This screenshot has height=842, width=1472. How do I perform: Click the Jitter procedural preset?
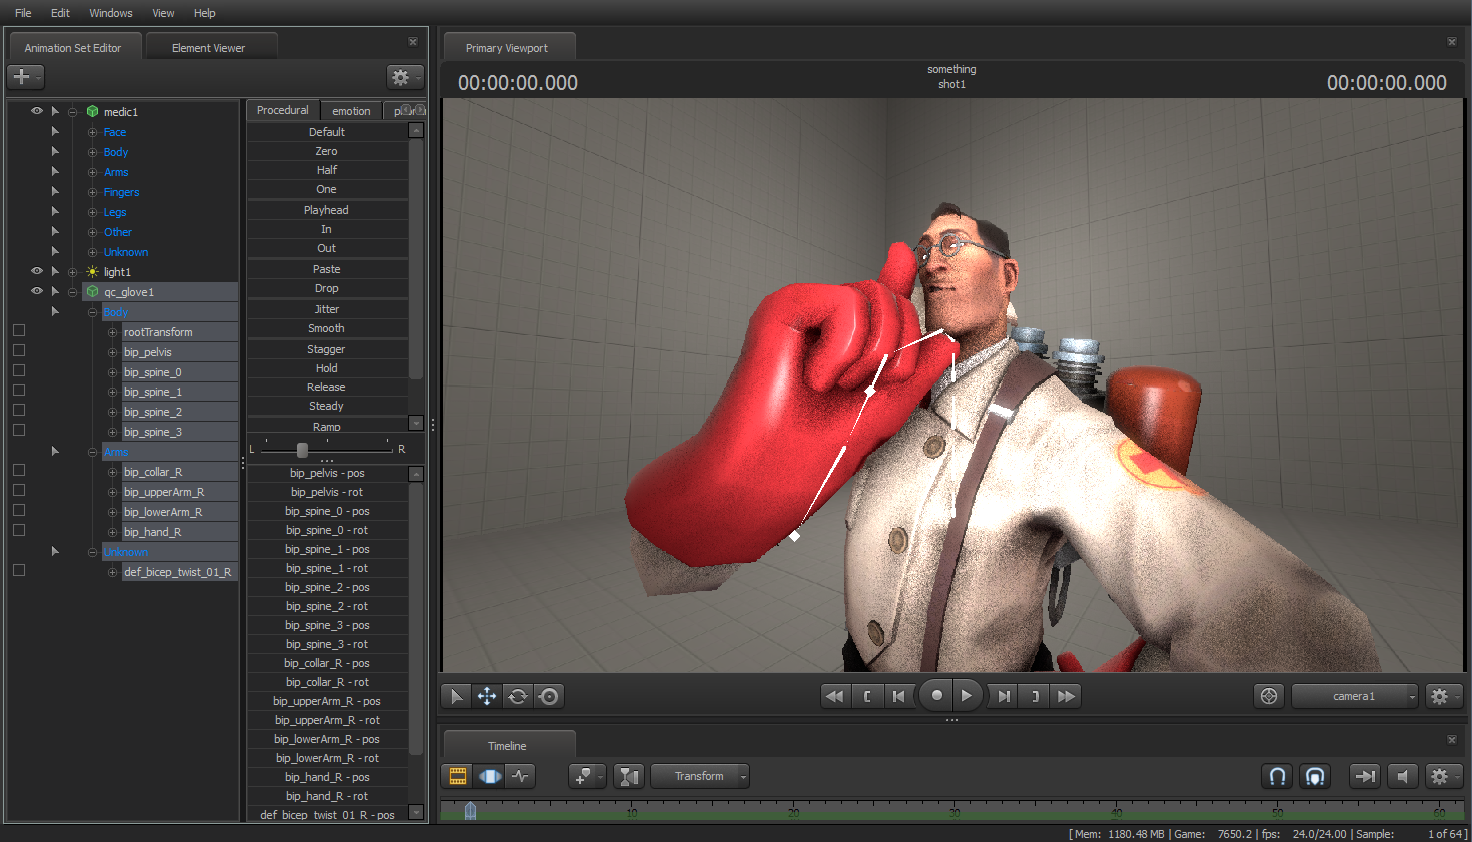coord(326,309)
